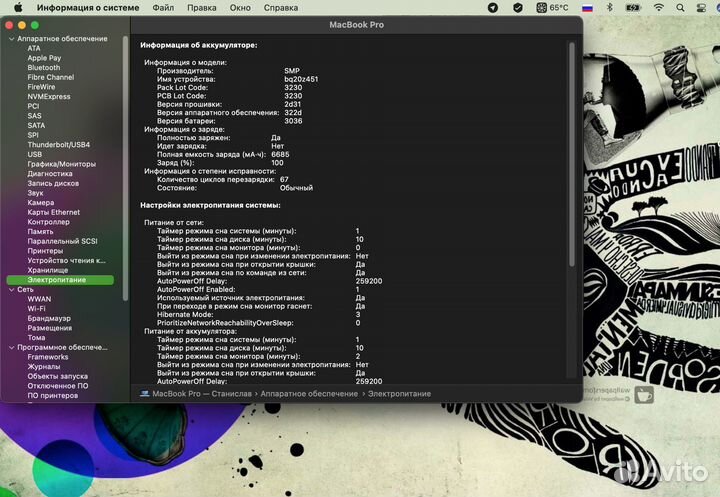The width and height of the screenshot is (720, 497).
Task: Select SPI in the sidebar
Action: coord(33,135)
